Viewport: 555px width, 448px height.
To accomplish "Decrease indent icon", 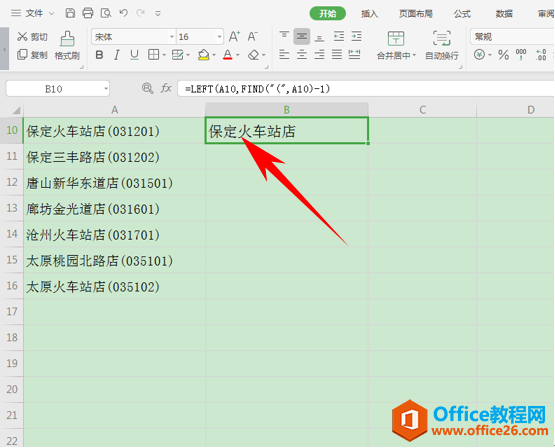I will tap(338, 36).
